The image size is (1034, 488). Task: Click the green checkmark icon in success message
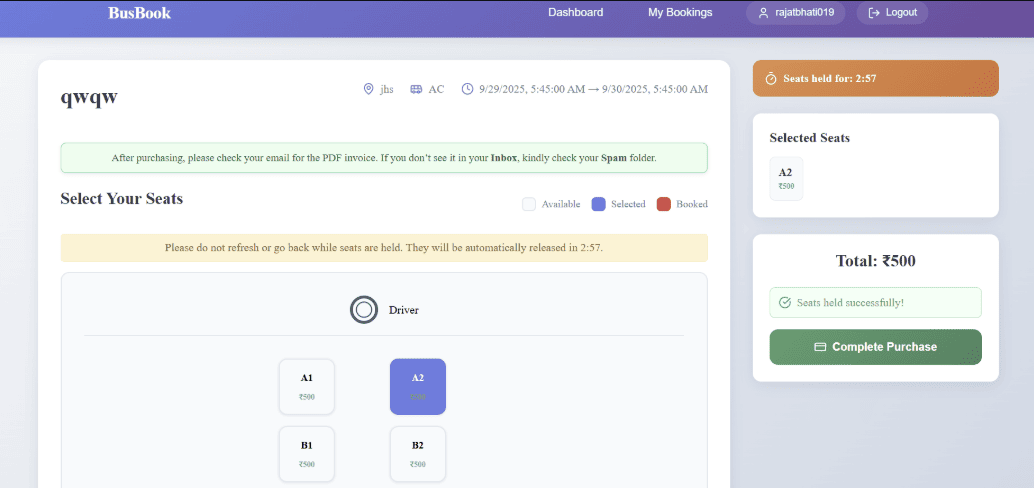(785, 303)
